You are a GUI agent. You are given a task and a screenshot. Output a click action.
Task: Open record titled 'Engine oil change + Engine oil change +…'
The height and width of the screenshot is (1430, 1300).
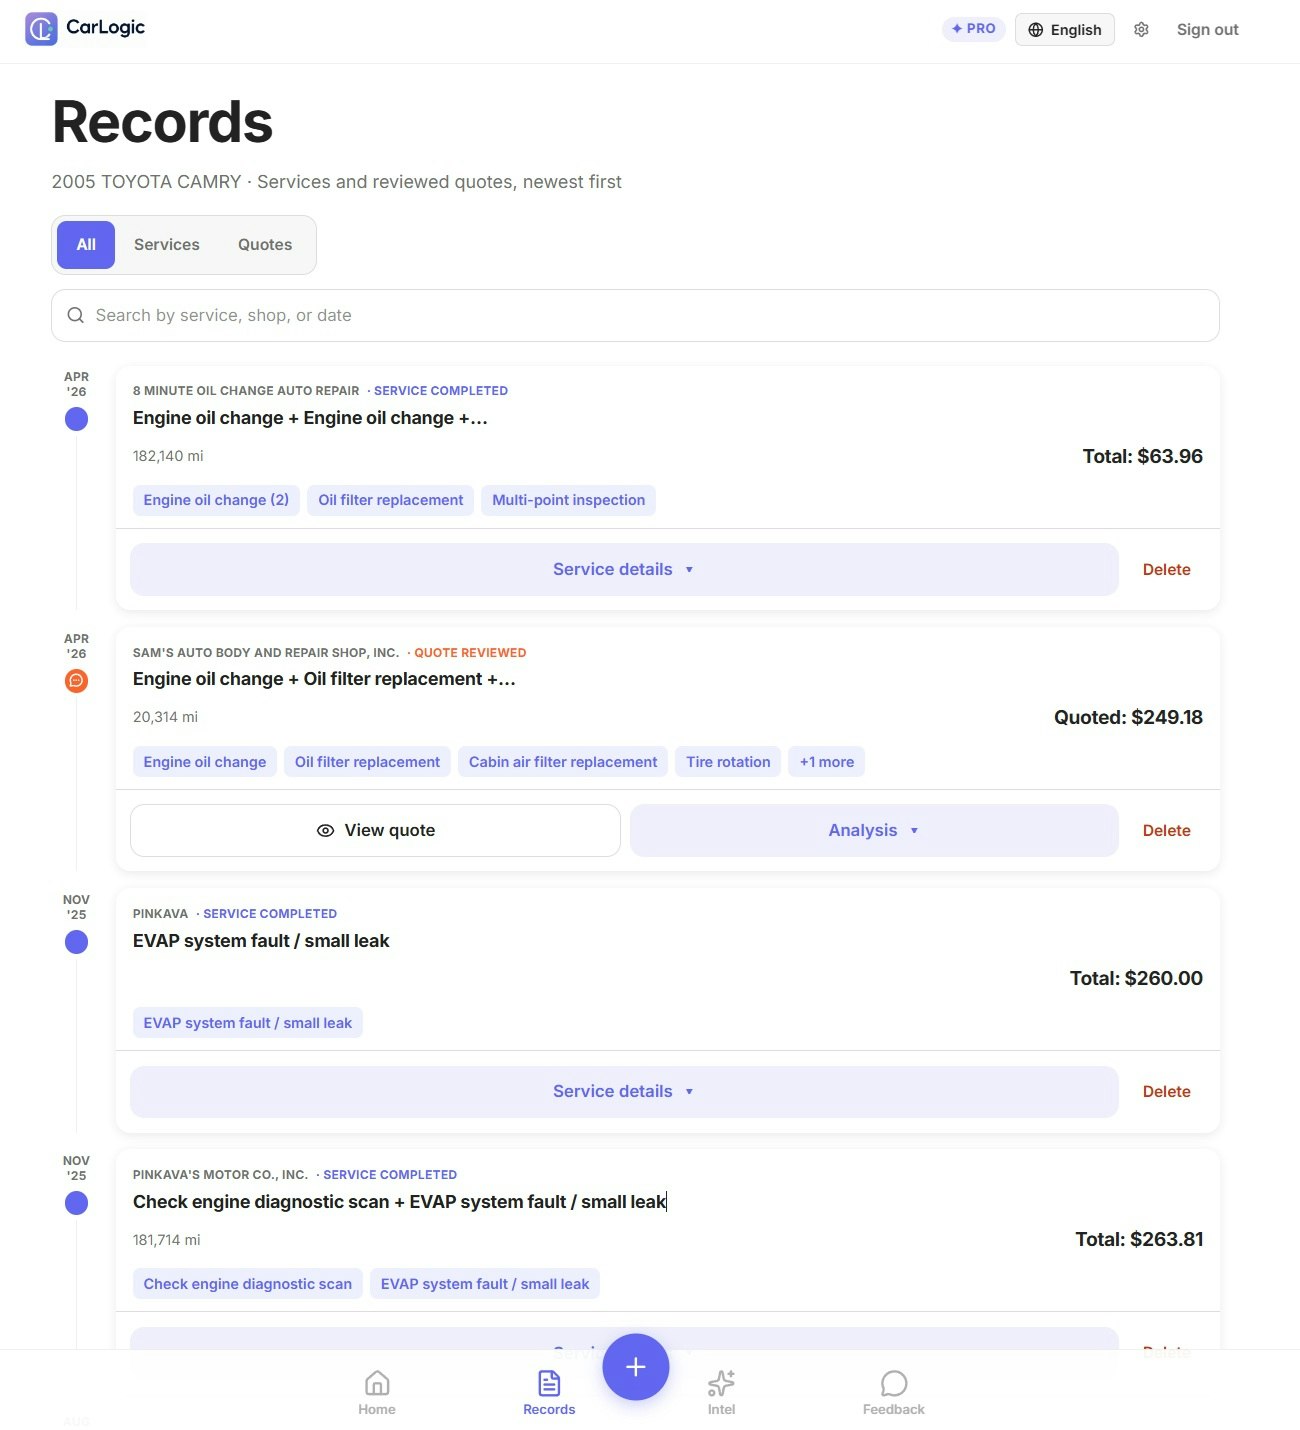(x=310, y=418)
